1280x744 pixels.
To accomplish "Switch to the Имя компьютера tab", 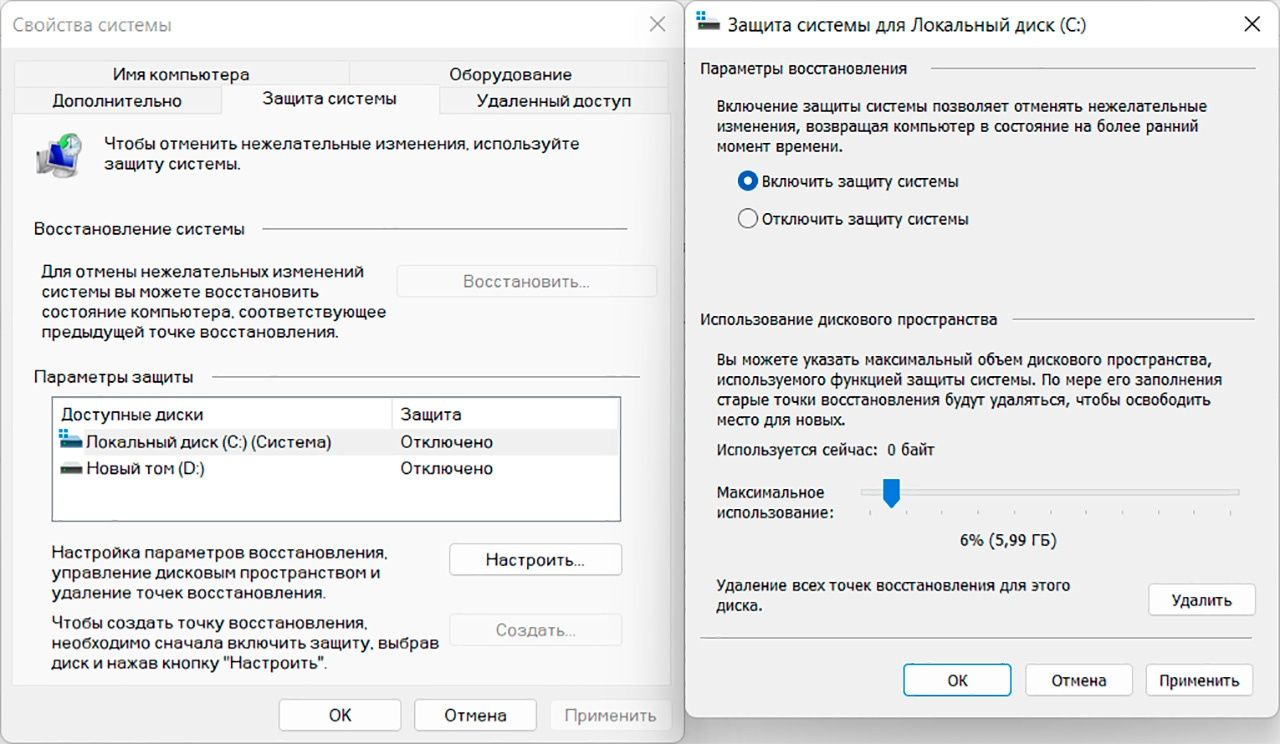I will tap(181, 74).
